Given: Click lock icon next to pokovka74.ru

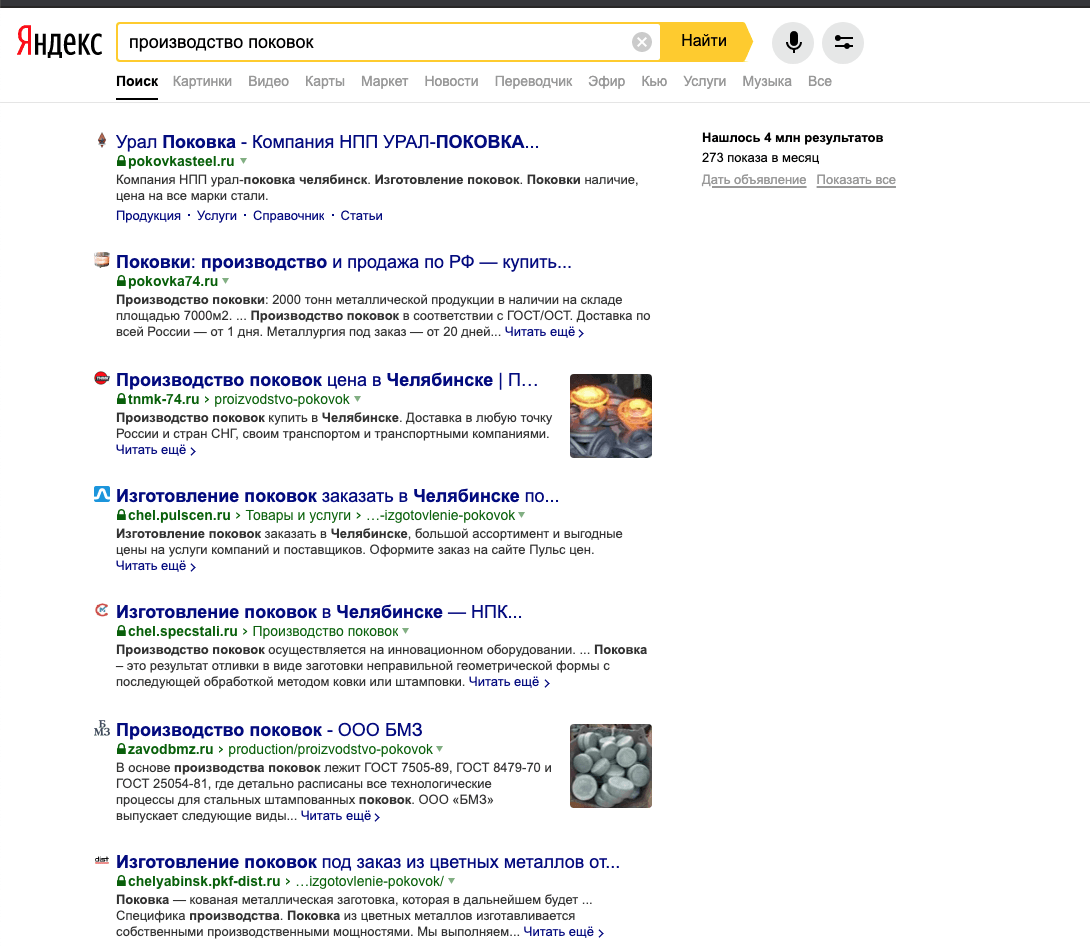Looking at the screenshot, I should pos(121,282).
